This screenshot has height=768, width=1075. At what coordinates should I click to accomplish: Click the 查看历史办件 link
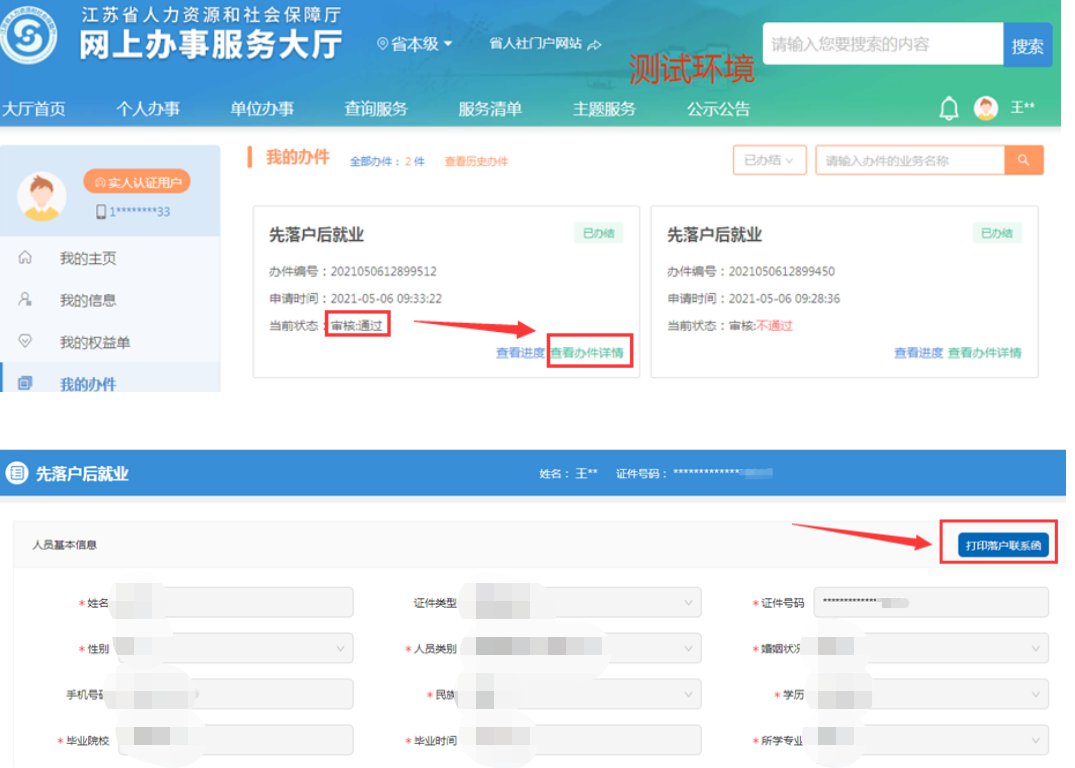(x=476, y=161)
